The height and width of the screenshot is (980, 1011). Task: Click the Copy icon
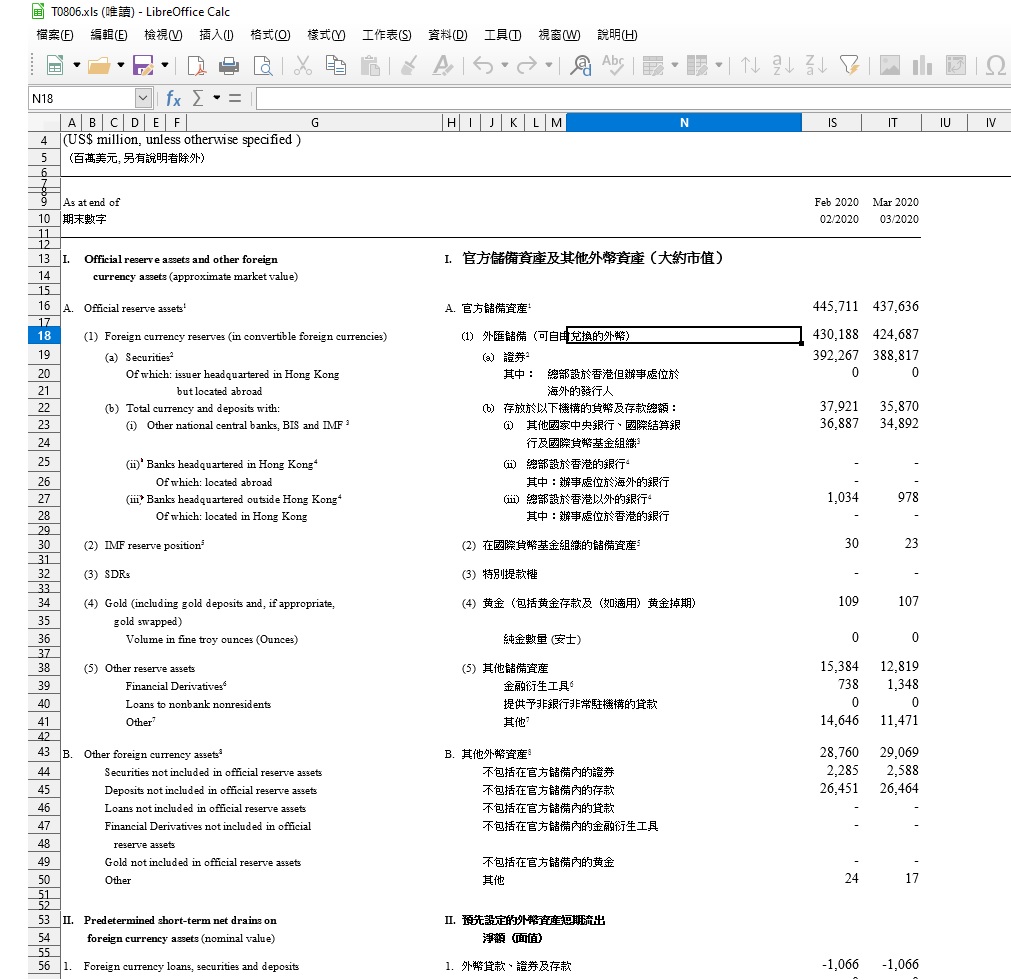[335, 65]
